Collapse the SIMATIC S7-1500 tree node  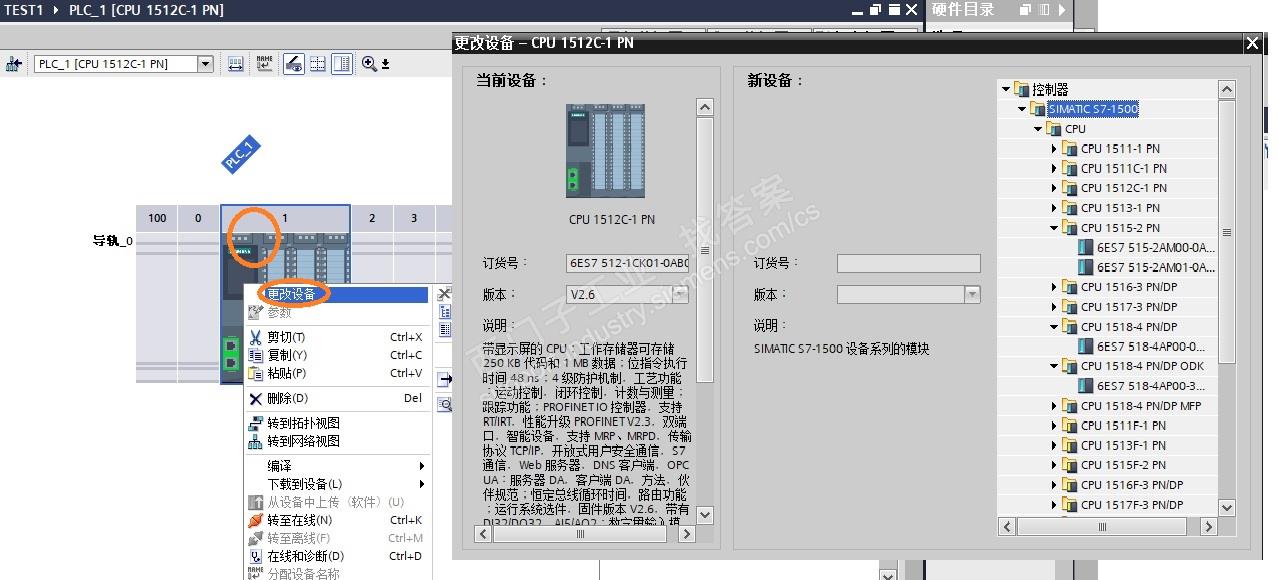coord(1022,109)
